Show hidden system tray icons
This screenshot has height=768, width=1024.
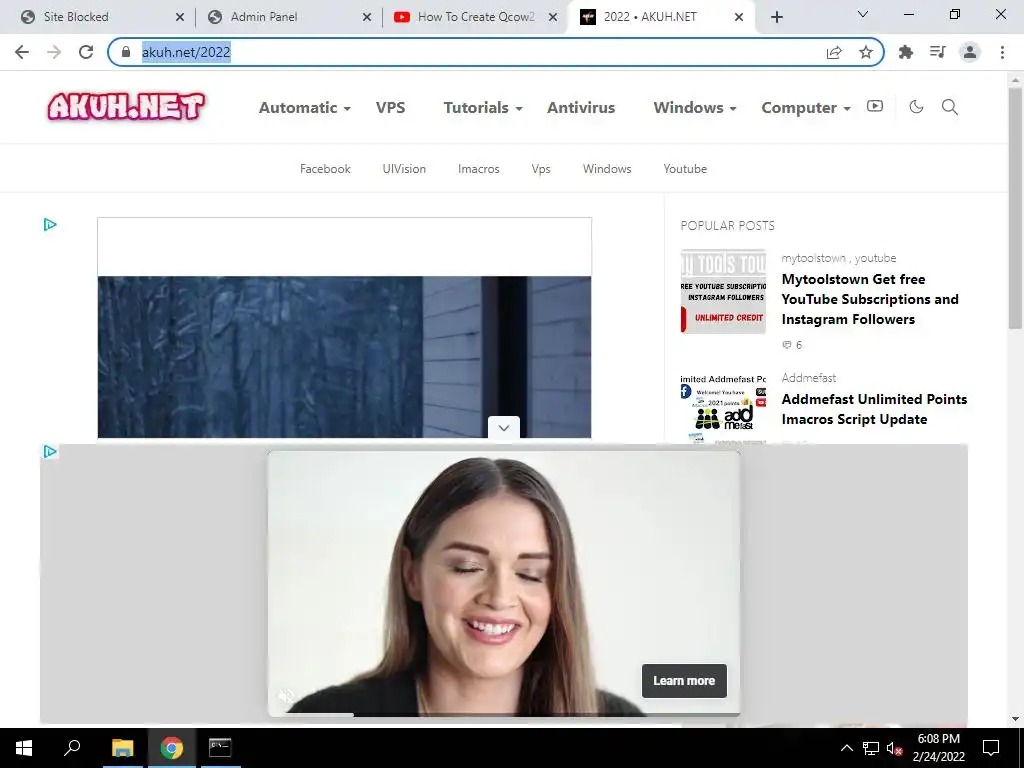846,748
